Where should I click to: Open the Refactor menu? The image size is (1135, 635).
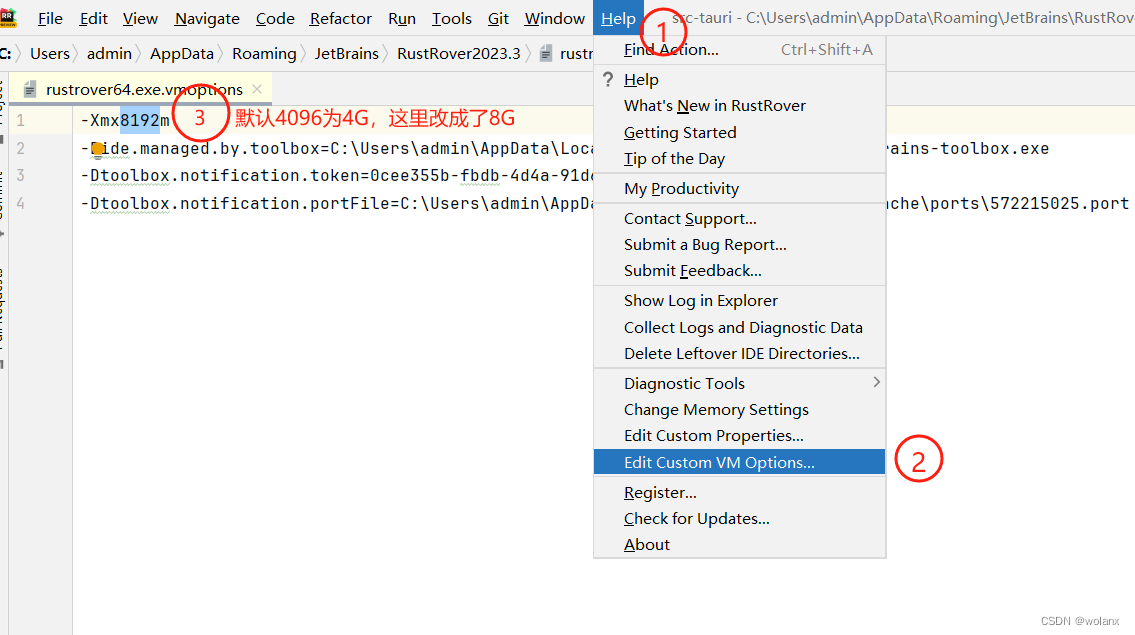[340, 18]
